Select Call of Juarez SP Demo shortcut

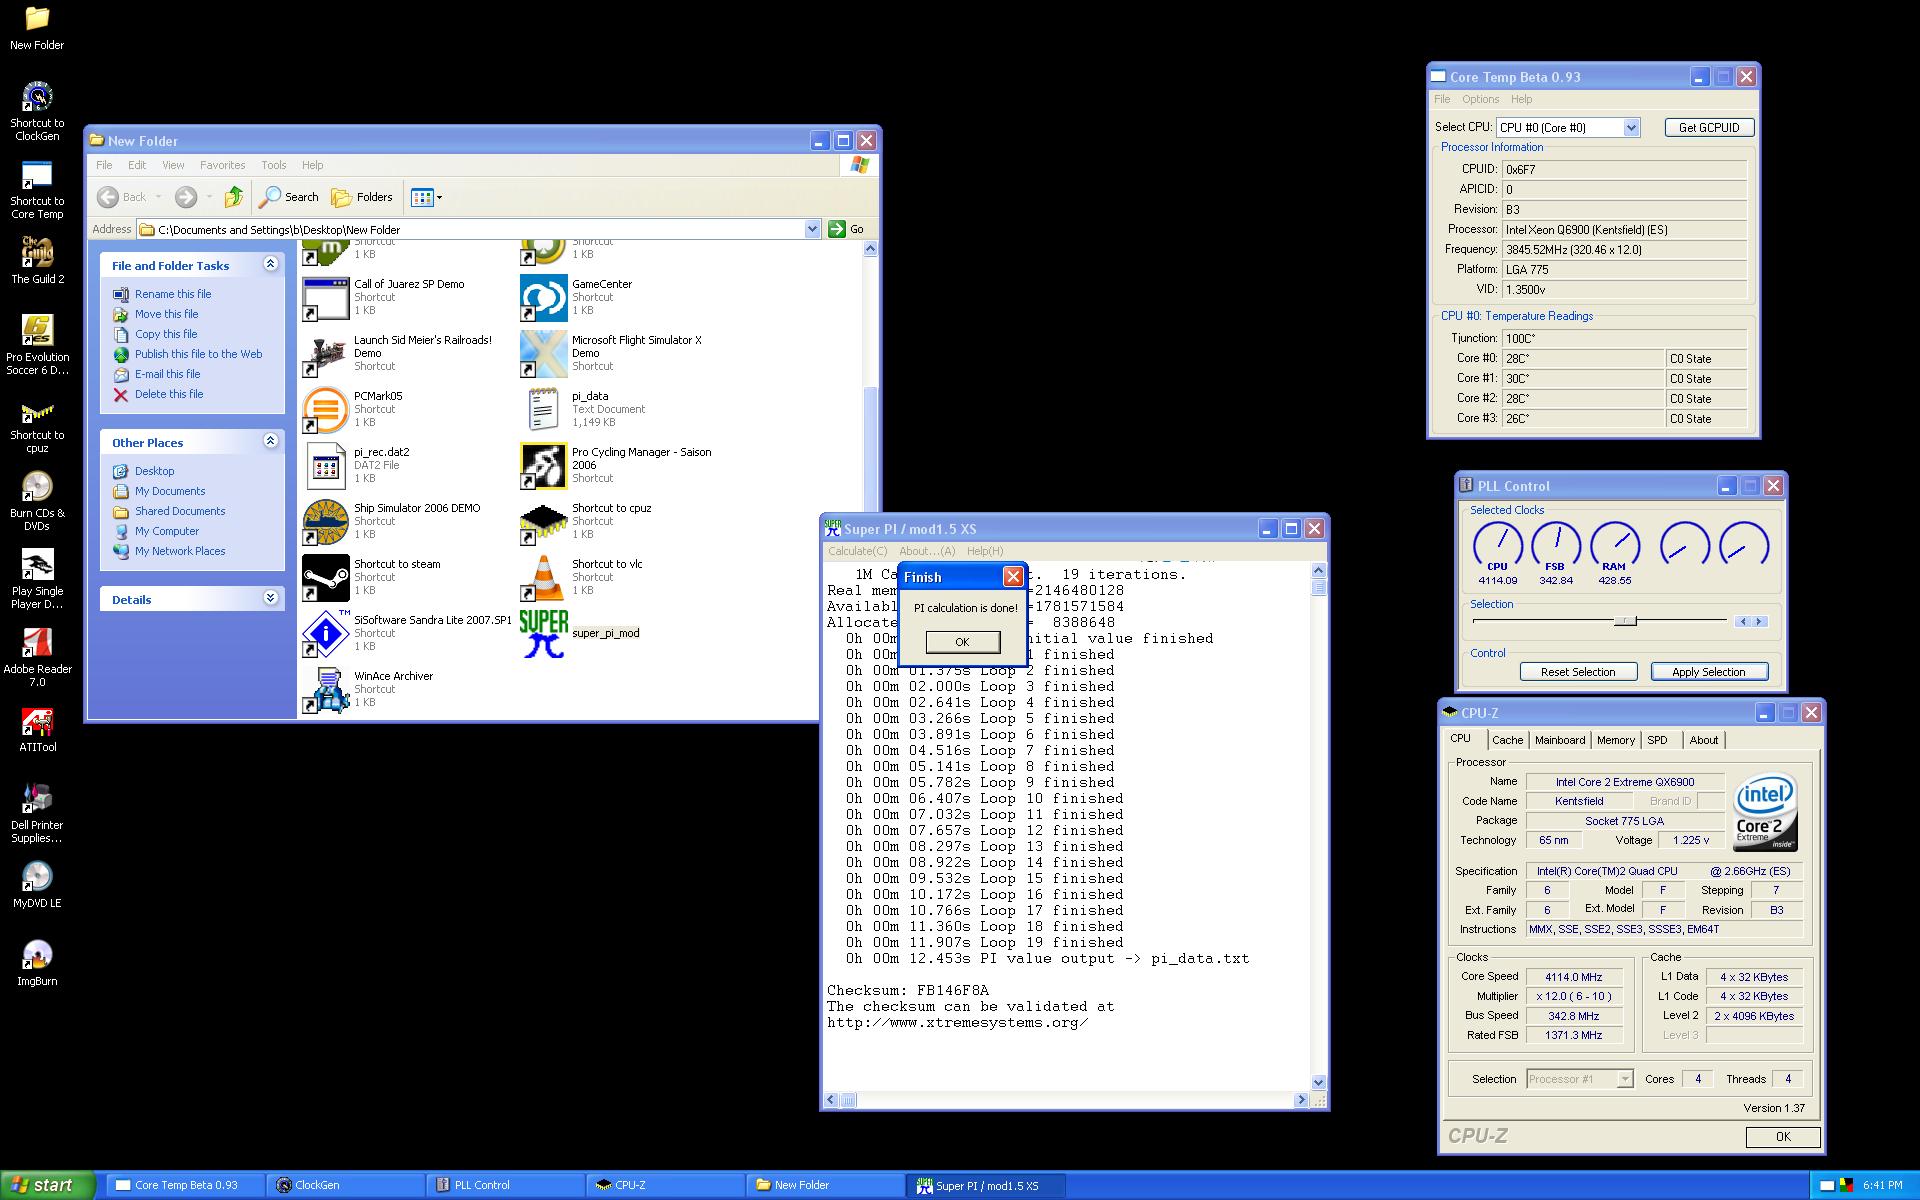325,298
